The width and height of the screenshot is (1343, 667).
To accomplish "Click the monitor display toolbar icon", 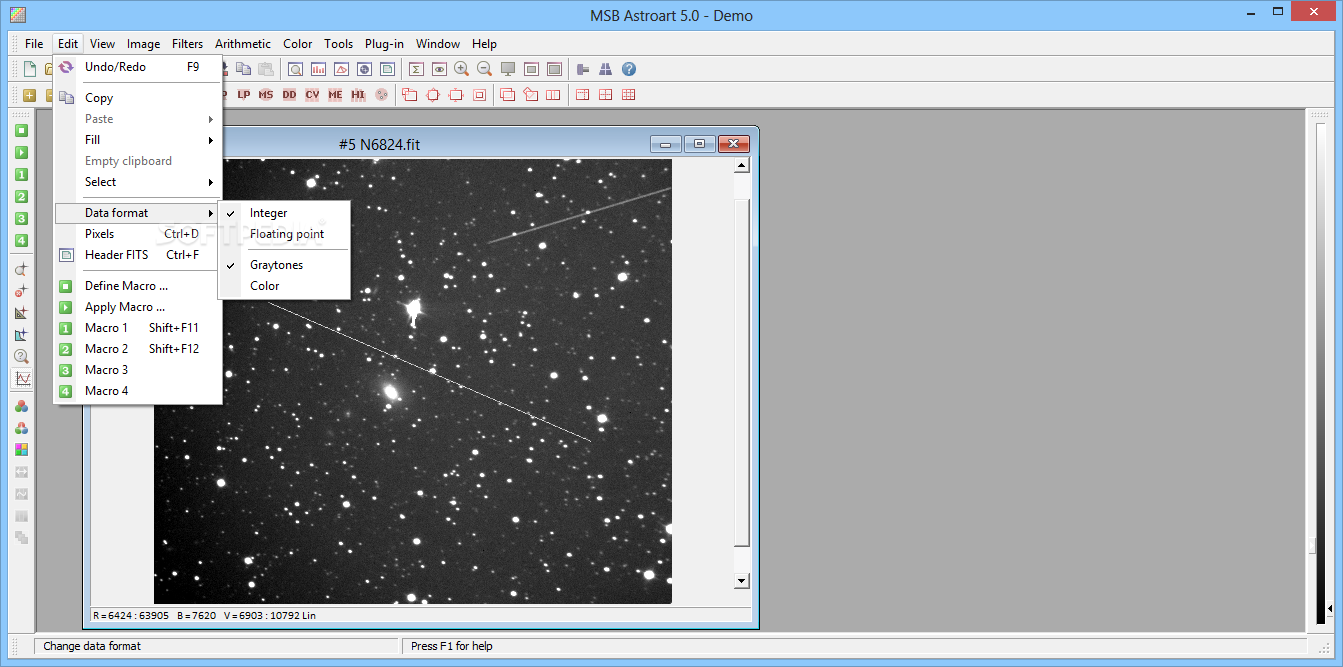I will point(508,69).
